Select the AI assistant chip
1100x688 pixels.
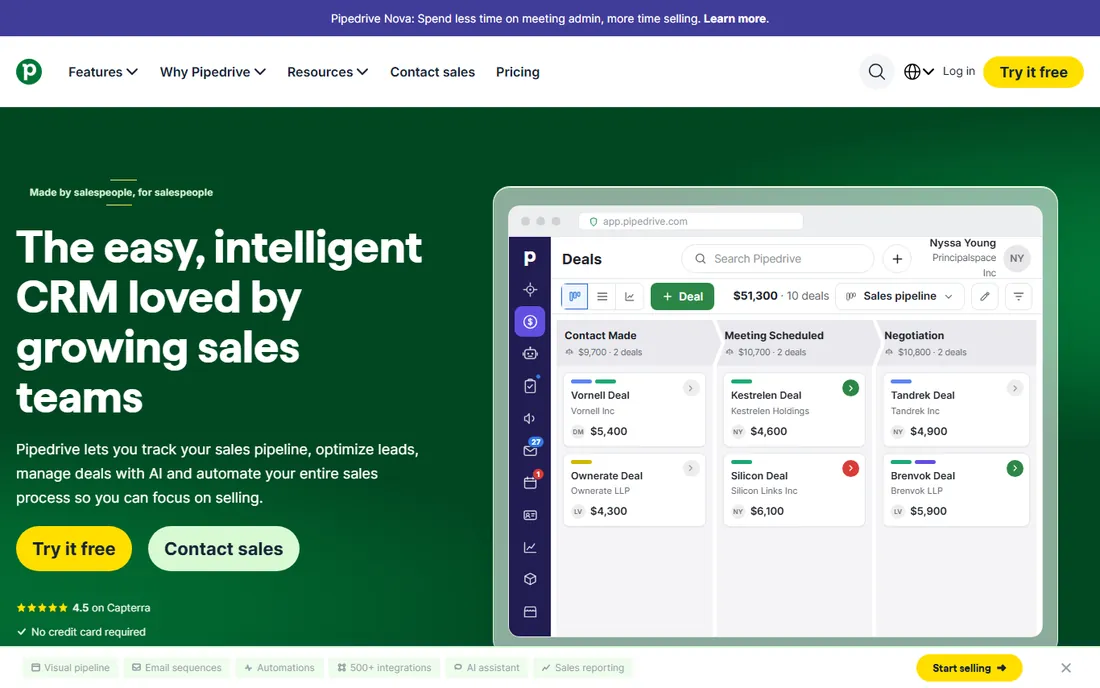click(x=487, y=668)
